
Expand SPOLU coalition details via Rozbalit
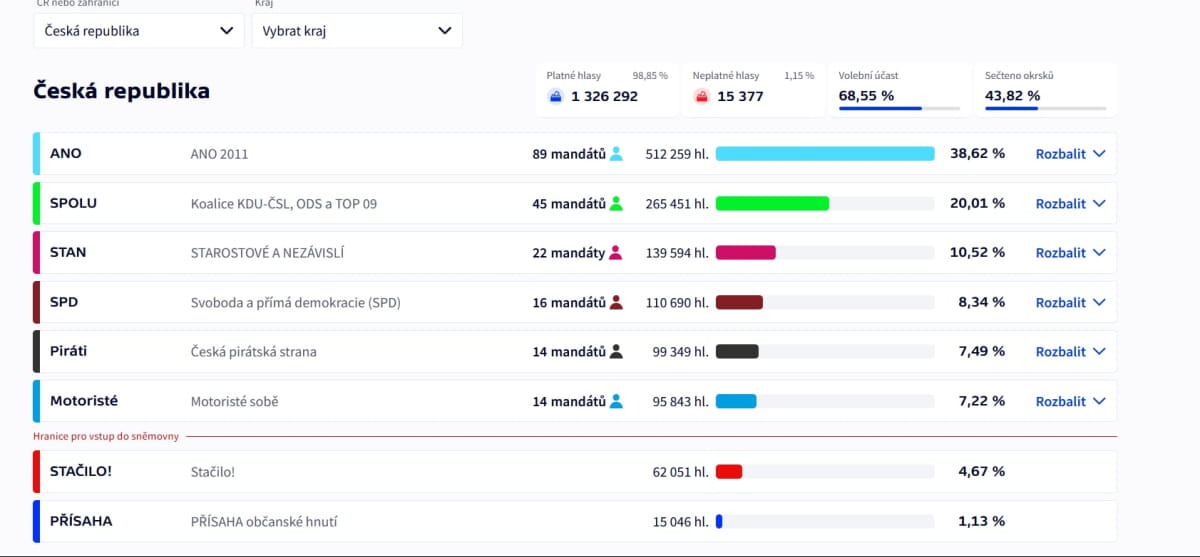1070,203
